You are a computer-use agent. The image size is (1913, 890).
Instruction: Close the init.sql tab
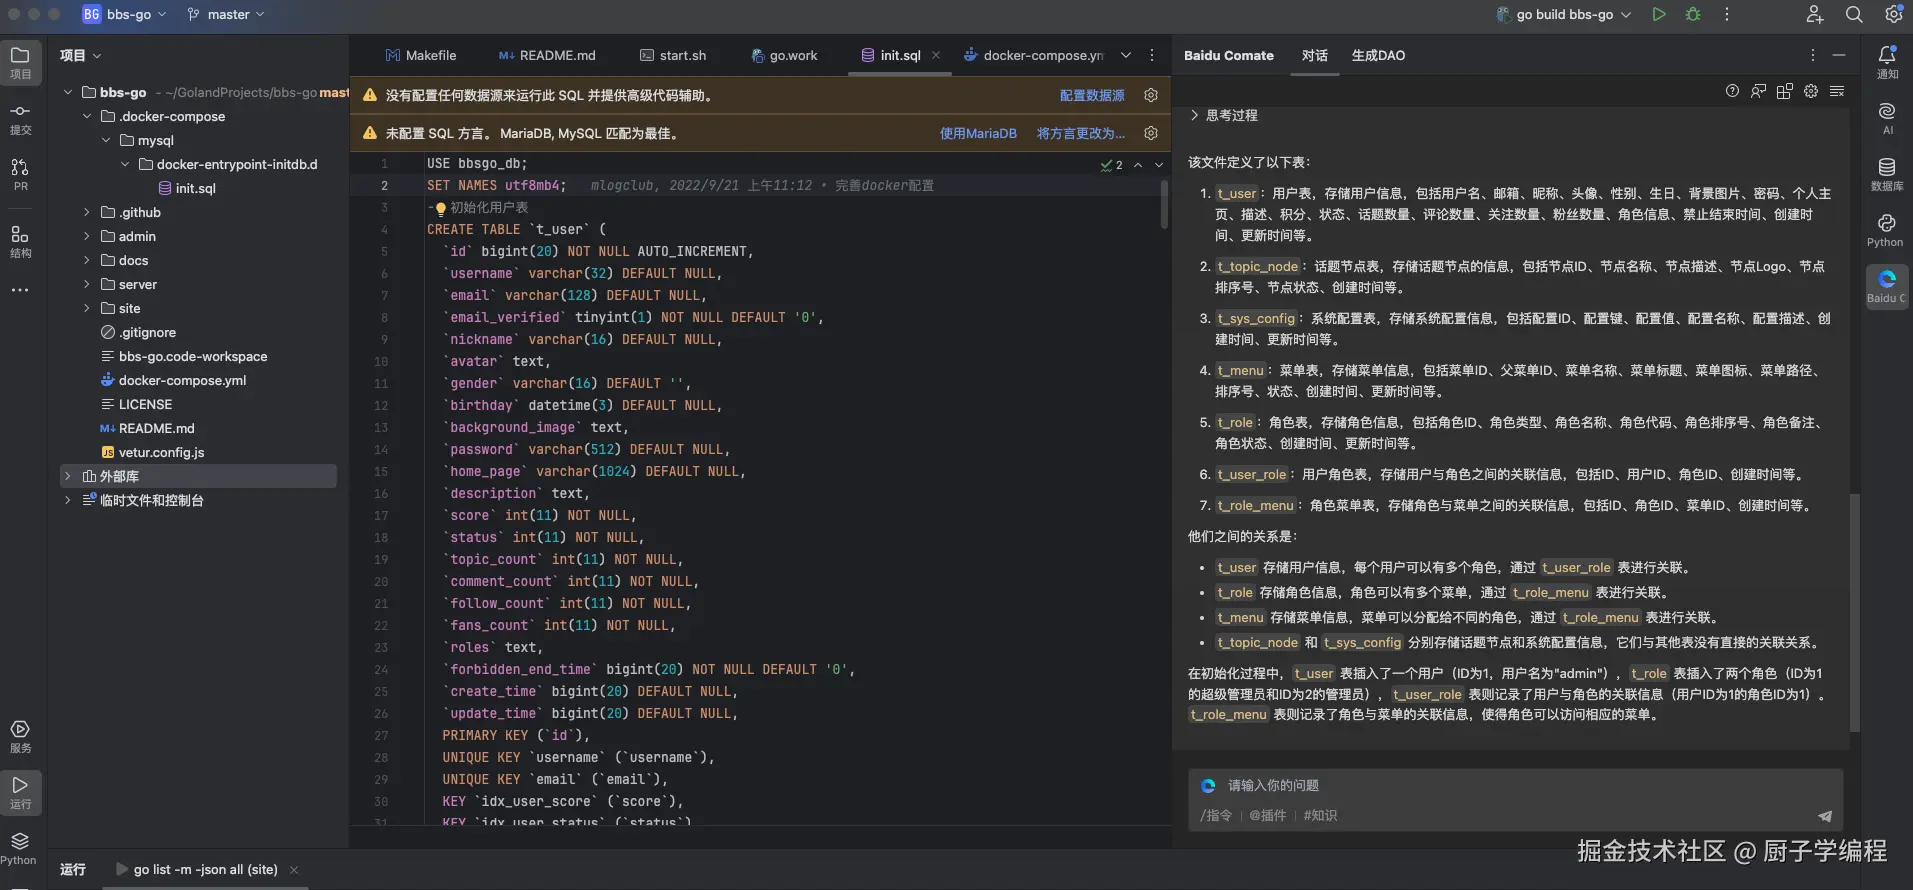tap(936, 55)
